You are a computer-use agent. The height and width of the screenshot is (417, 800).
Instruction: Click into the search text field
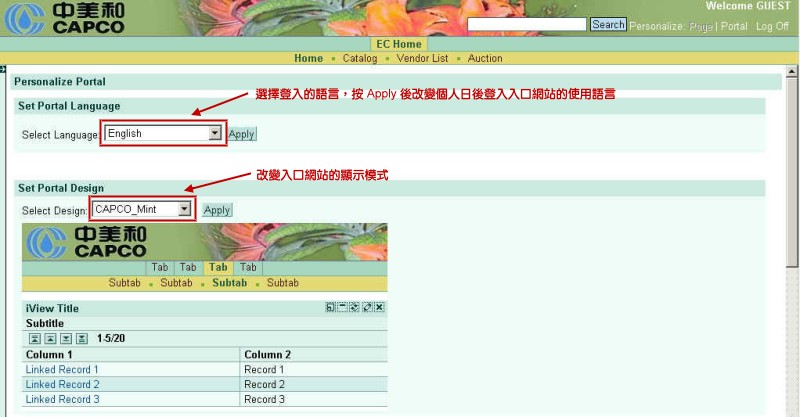click(x=526, y=24)
